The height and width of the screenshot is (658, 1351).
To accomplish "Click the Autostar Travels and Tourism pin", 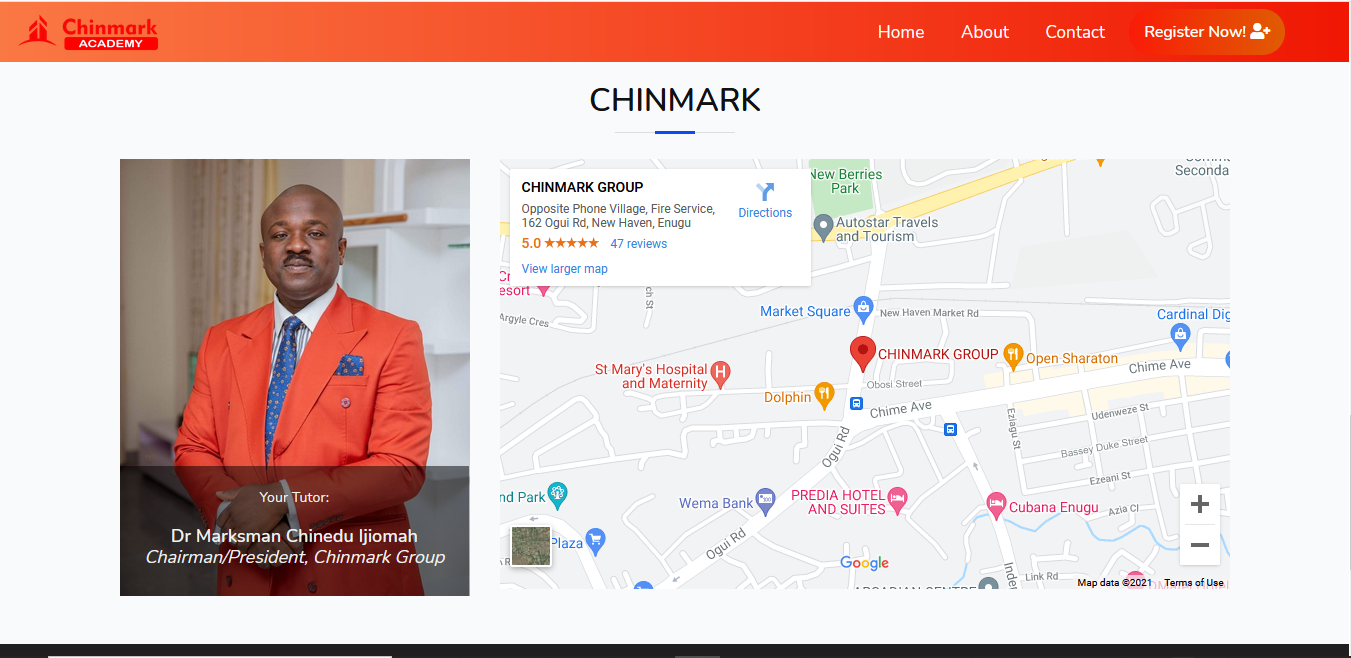I will pos(823,226).
